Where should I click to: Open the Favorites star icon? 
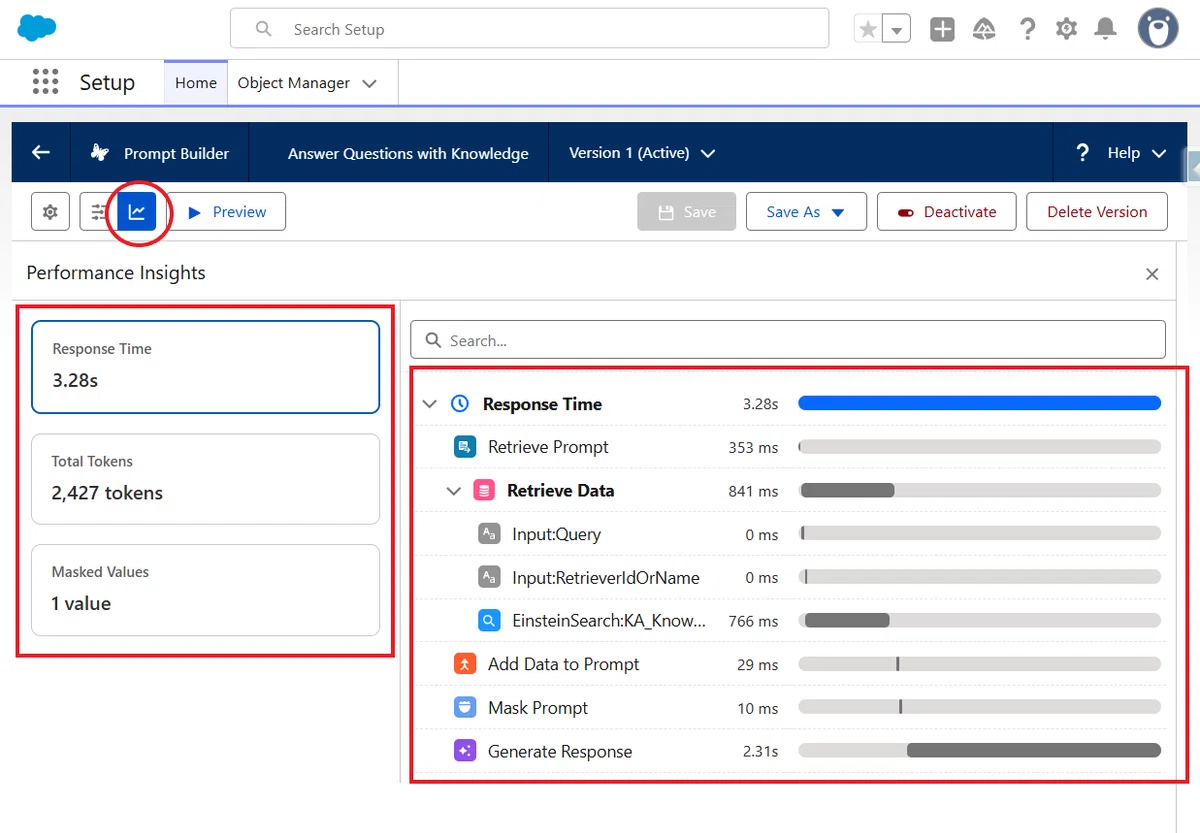click(868, 29)
